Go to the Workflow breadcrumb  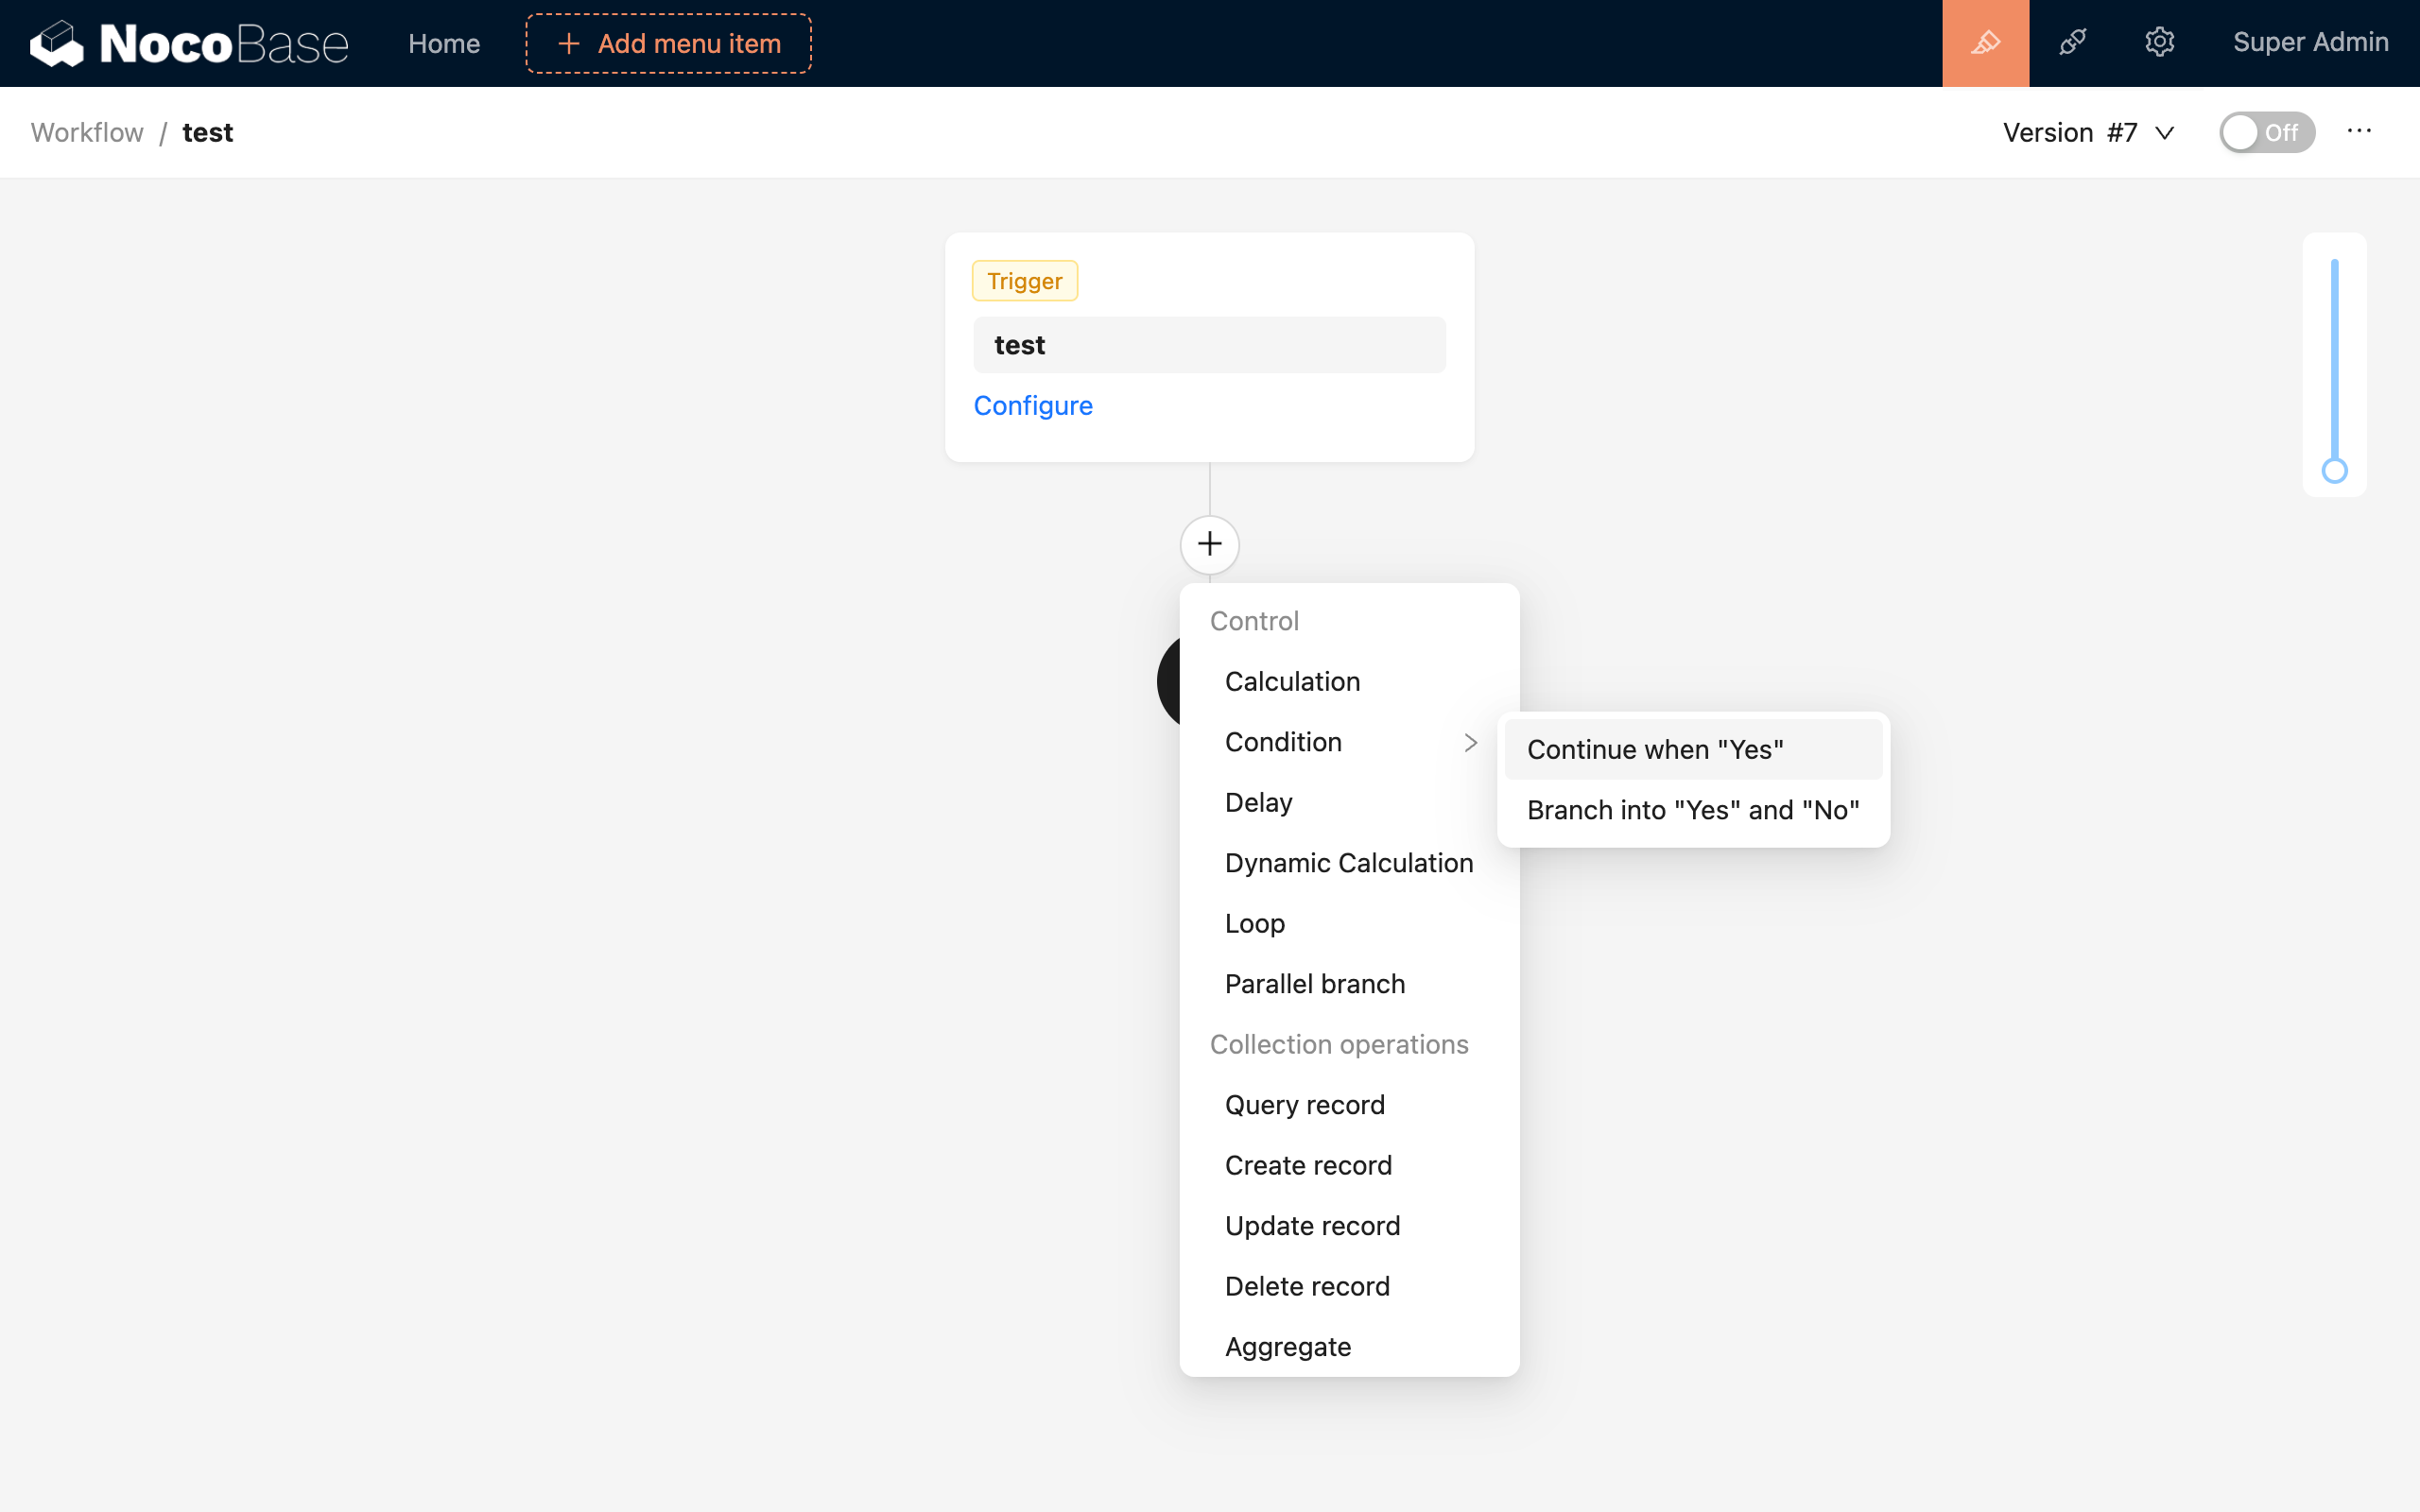pyautogui.click(x=87, y=132)
